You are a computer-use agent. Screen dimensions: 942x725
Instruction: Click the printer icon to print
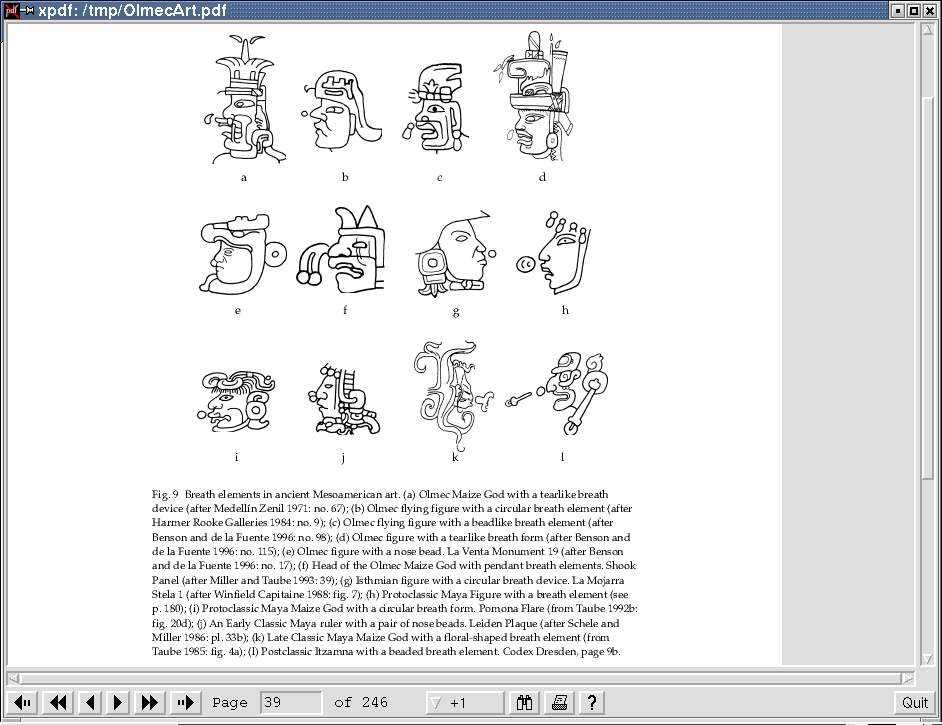tap(559, 702)
